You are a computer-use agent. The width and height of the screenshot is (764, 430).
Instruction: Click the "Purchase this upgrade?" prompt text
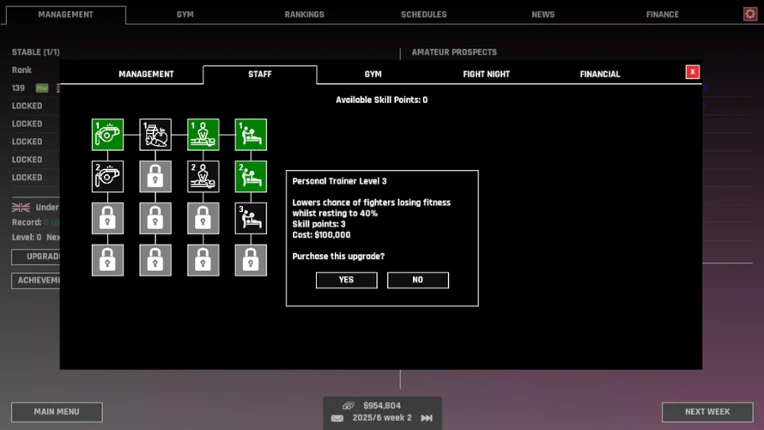coord(338,256)
